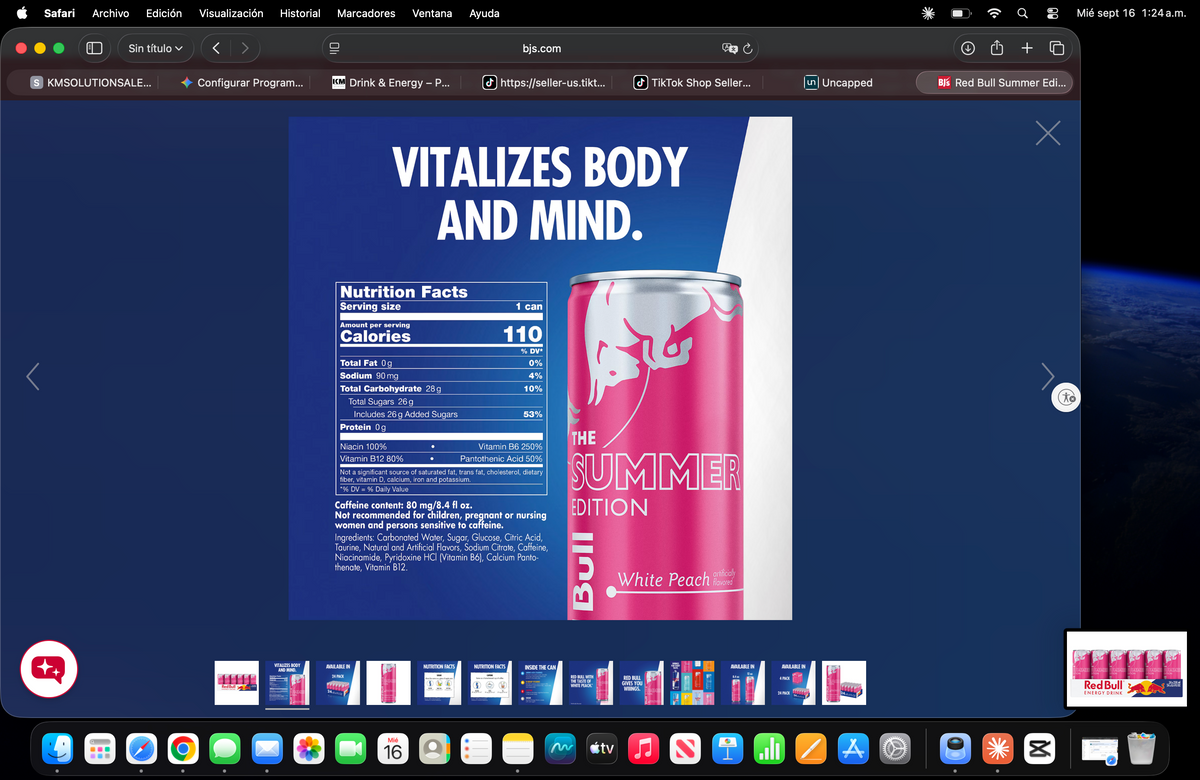1200x780 pixels.
Task: Open the Edición menu
Action: (x=164, y=13)
